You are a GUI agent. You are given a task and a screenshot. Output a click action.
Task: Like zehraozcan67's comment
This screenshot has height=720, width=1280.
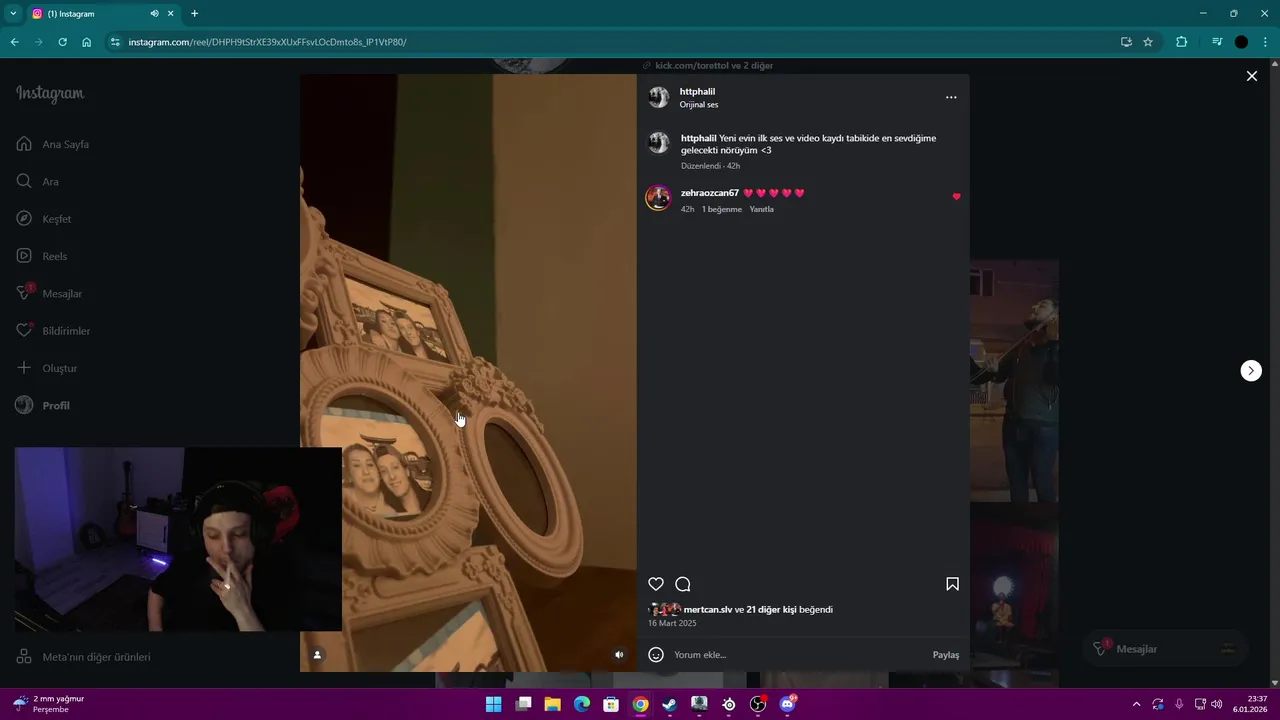tap(956, 197)
